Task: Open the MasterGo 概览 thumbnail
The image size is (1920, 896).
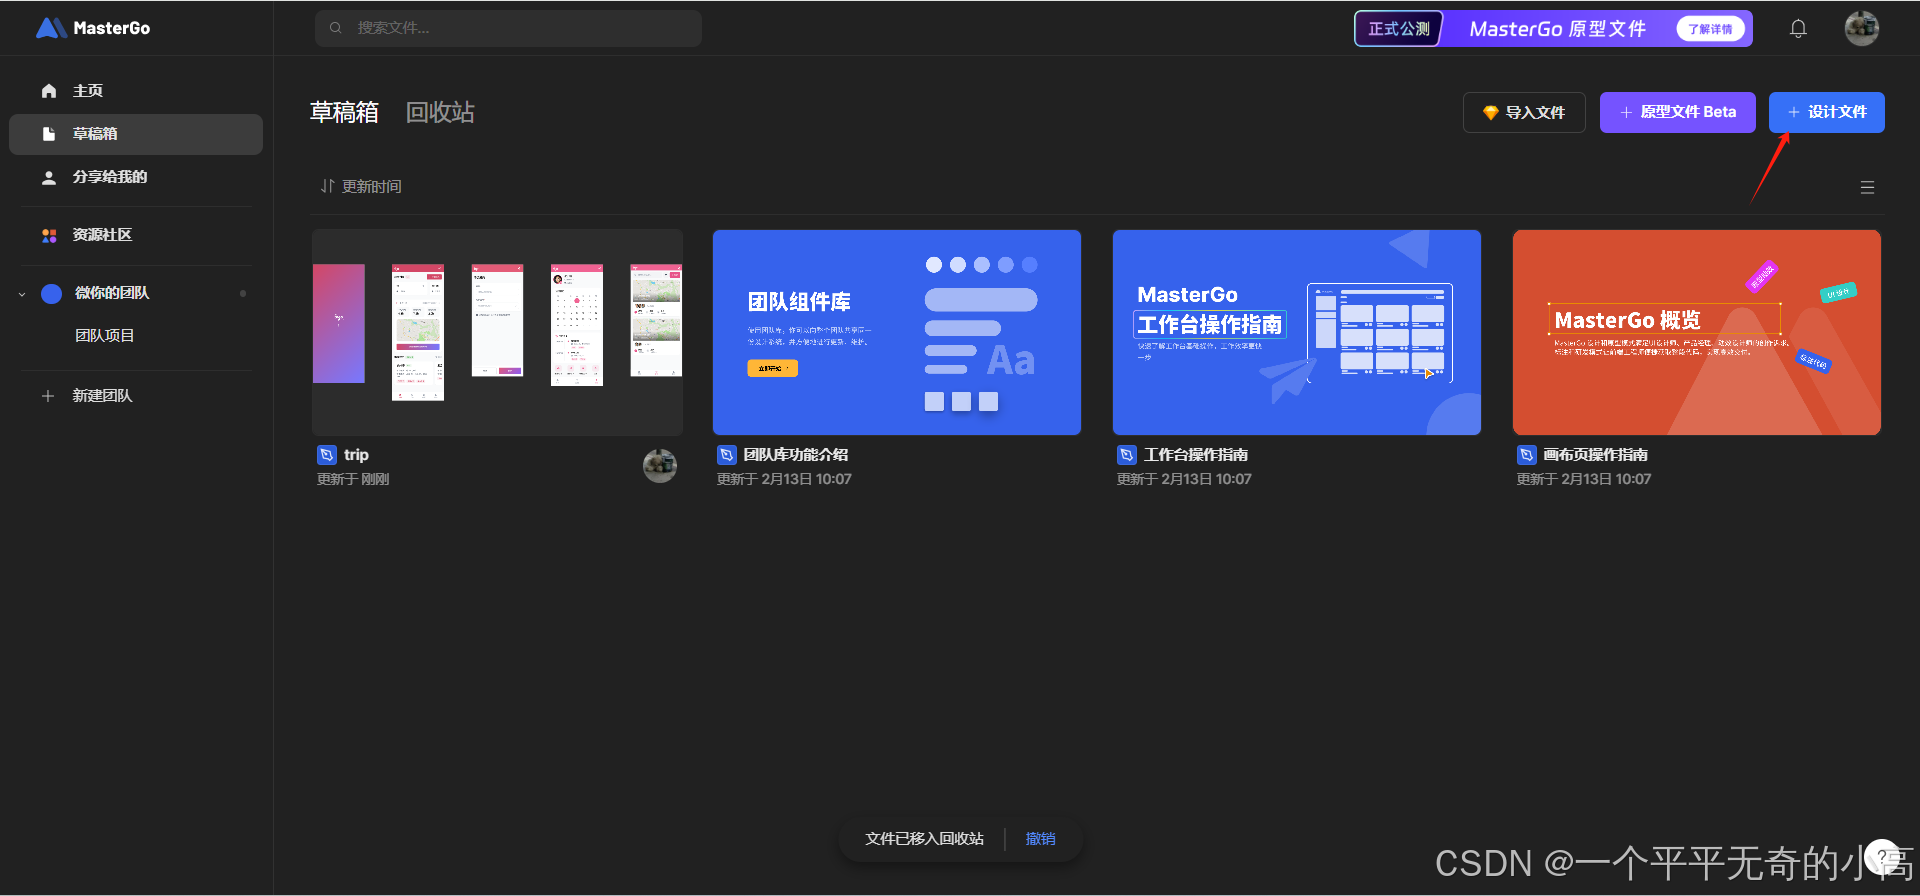Action: click(1697, 332)
